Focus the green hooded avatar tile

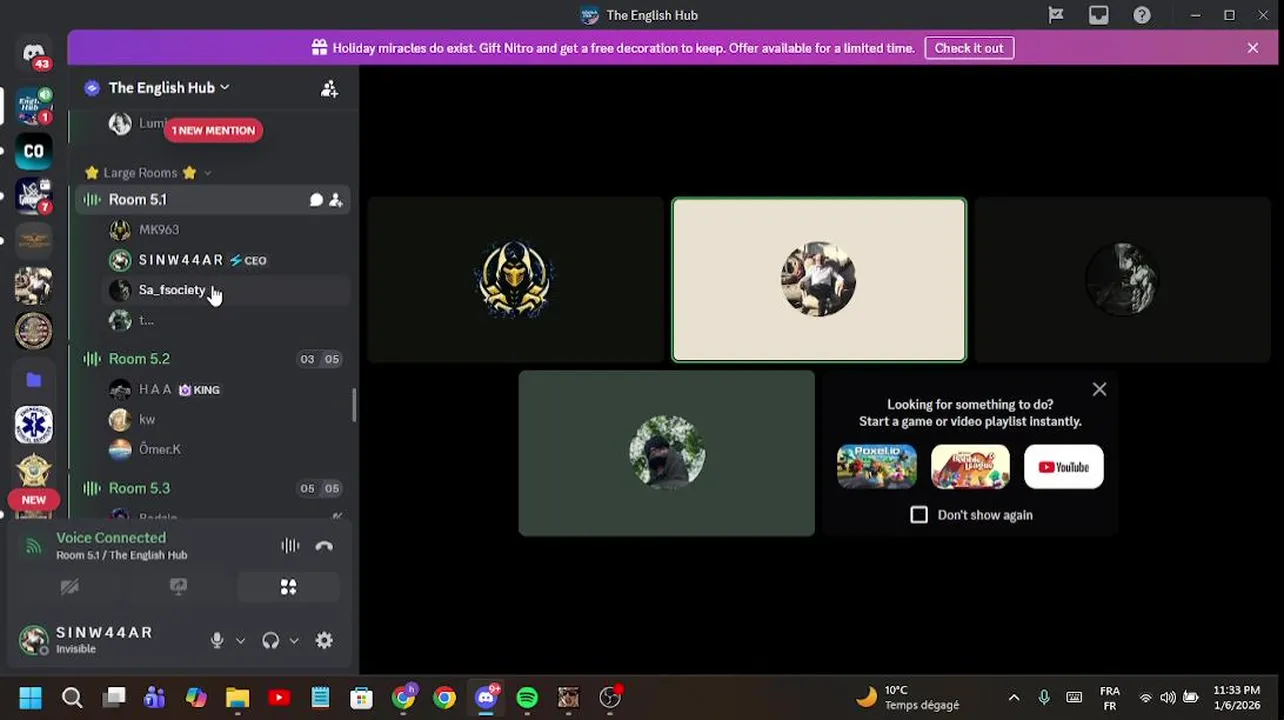[x=666, y=453]
